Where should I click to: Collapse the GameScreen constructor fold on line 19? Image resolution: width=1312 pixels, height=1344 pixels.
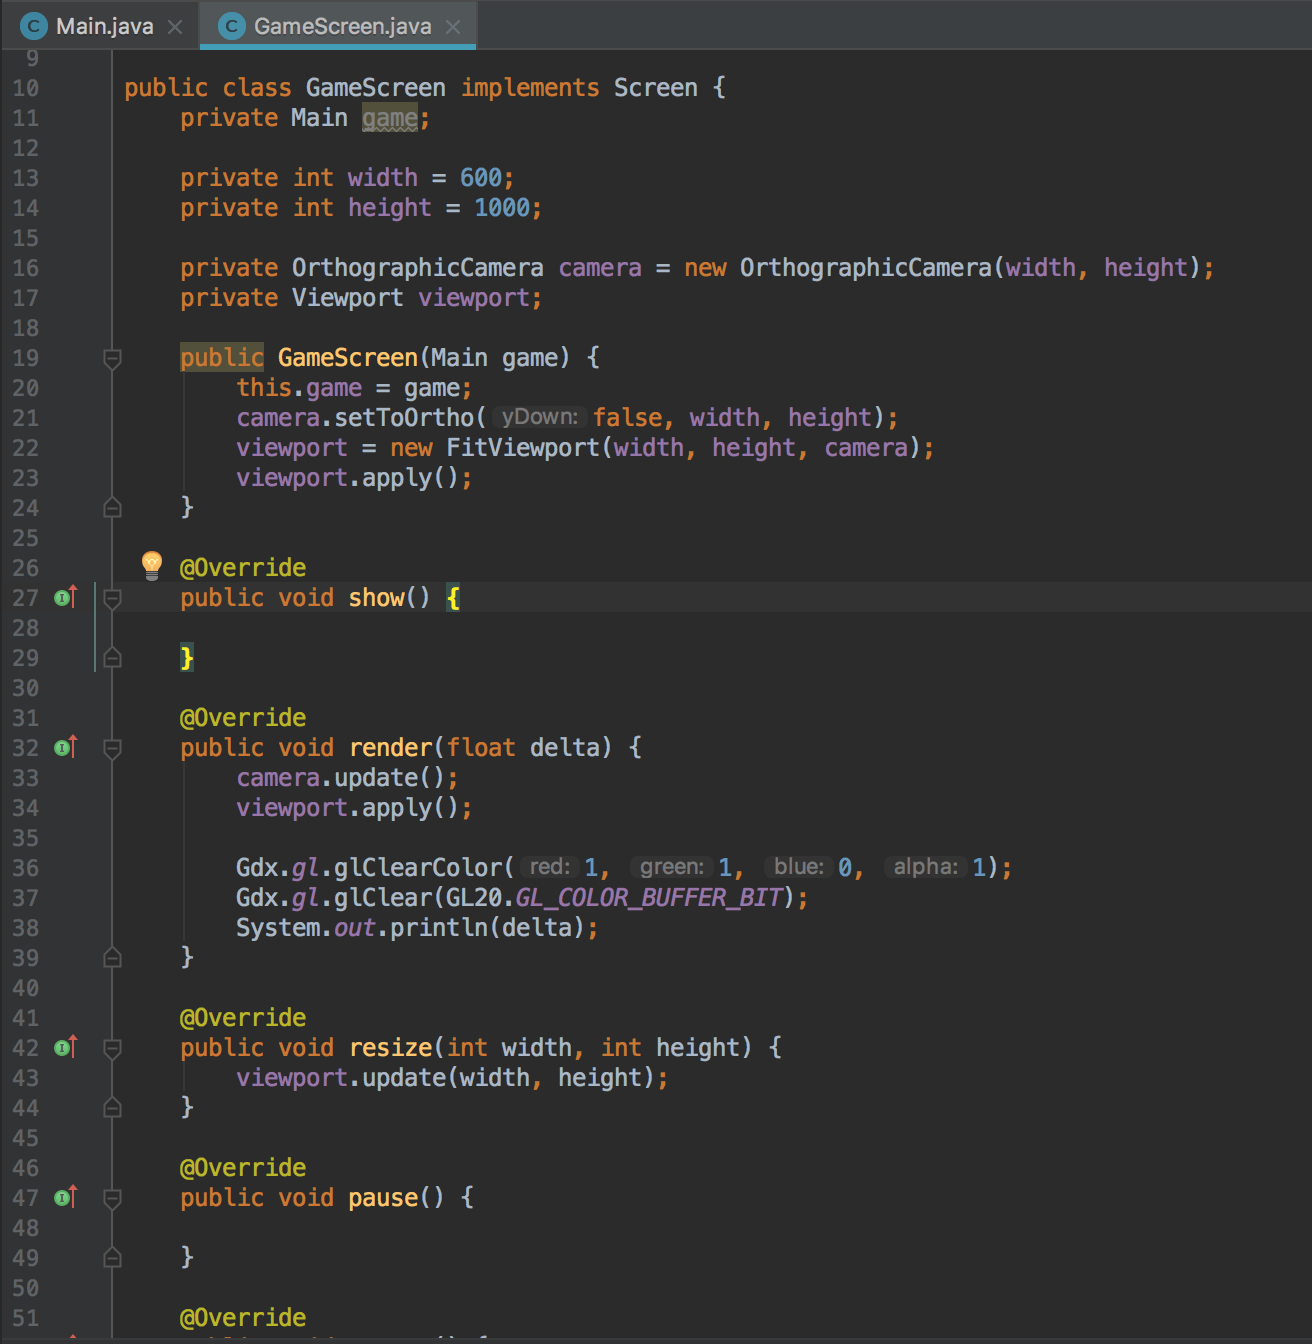113,358
